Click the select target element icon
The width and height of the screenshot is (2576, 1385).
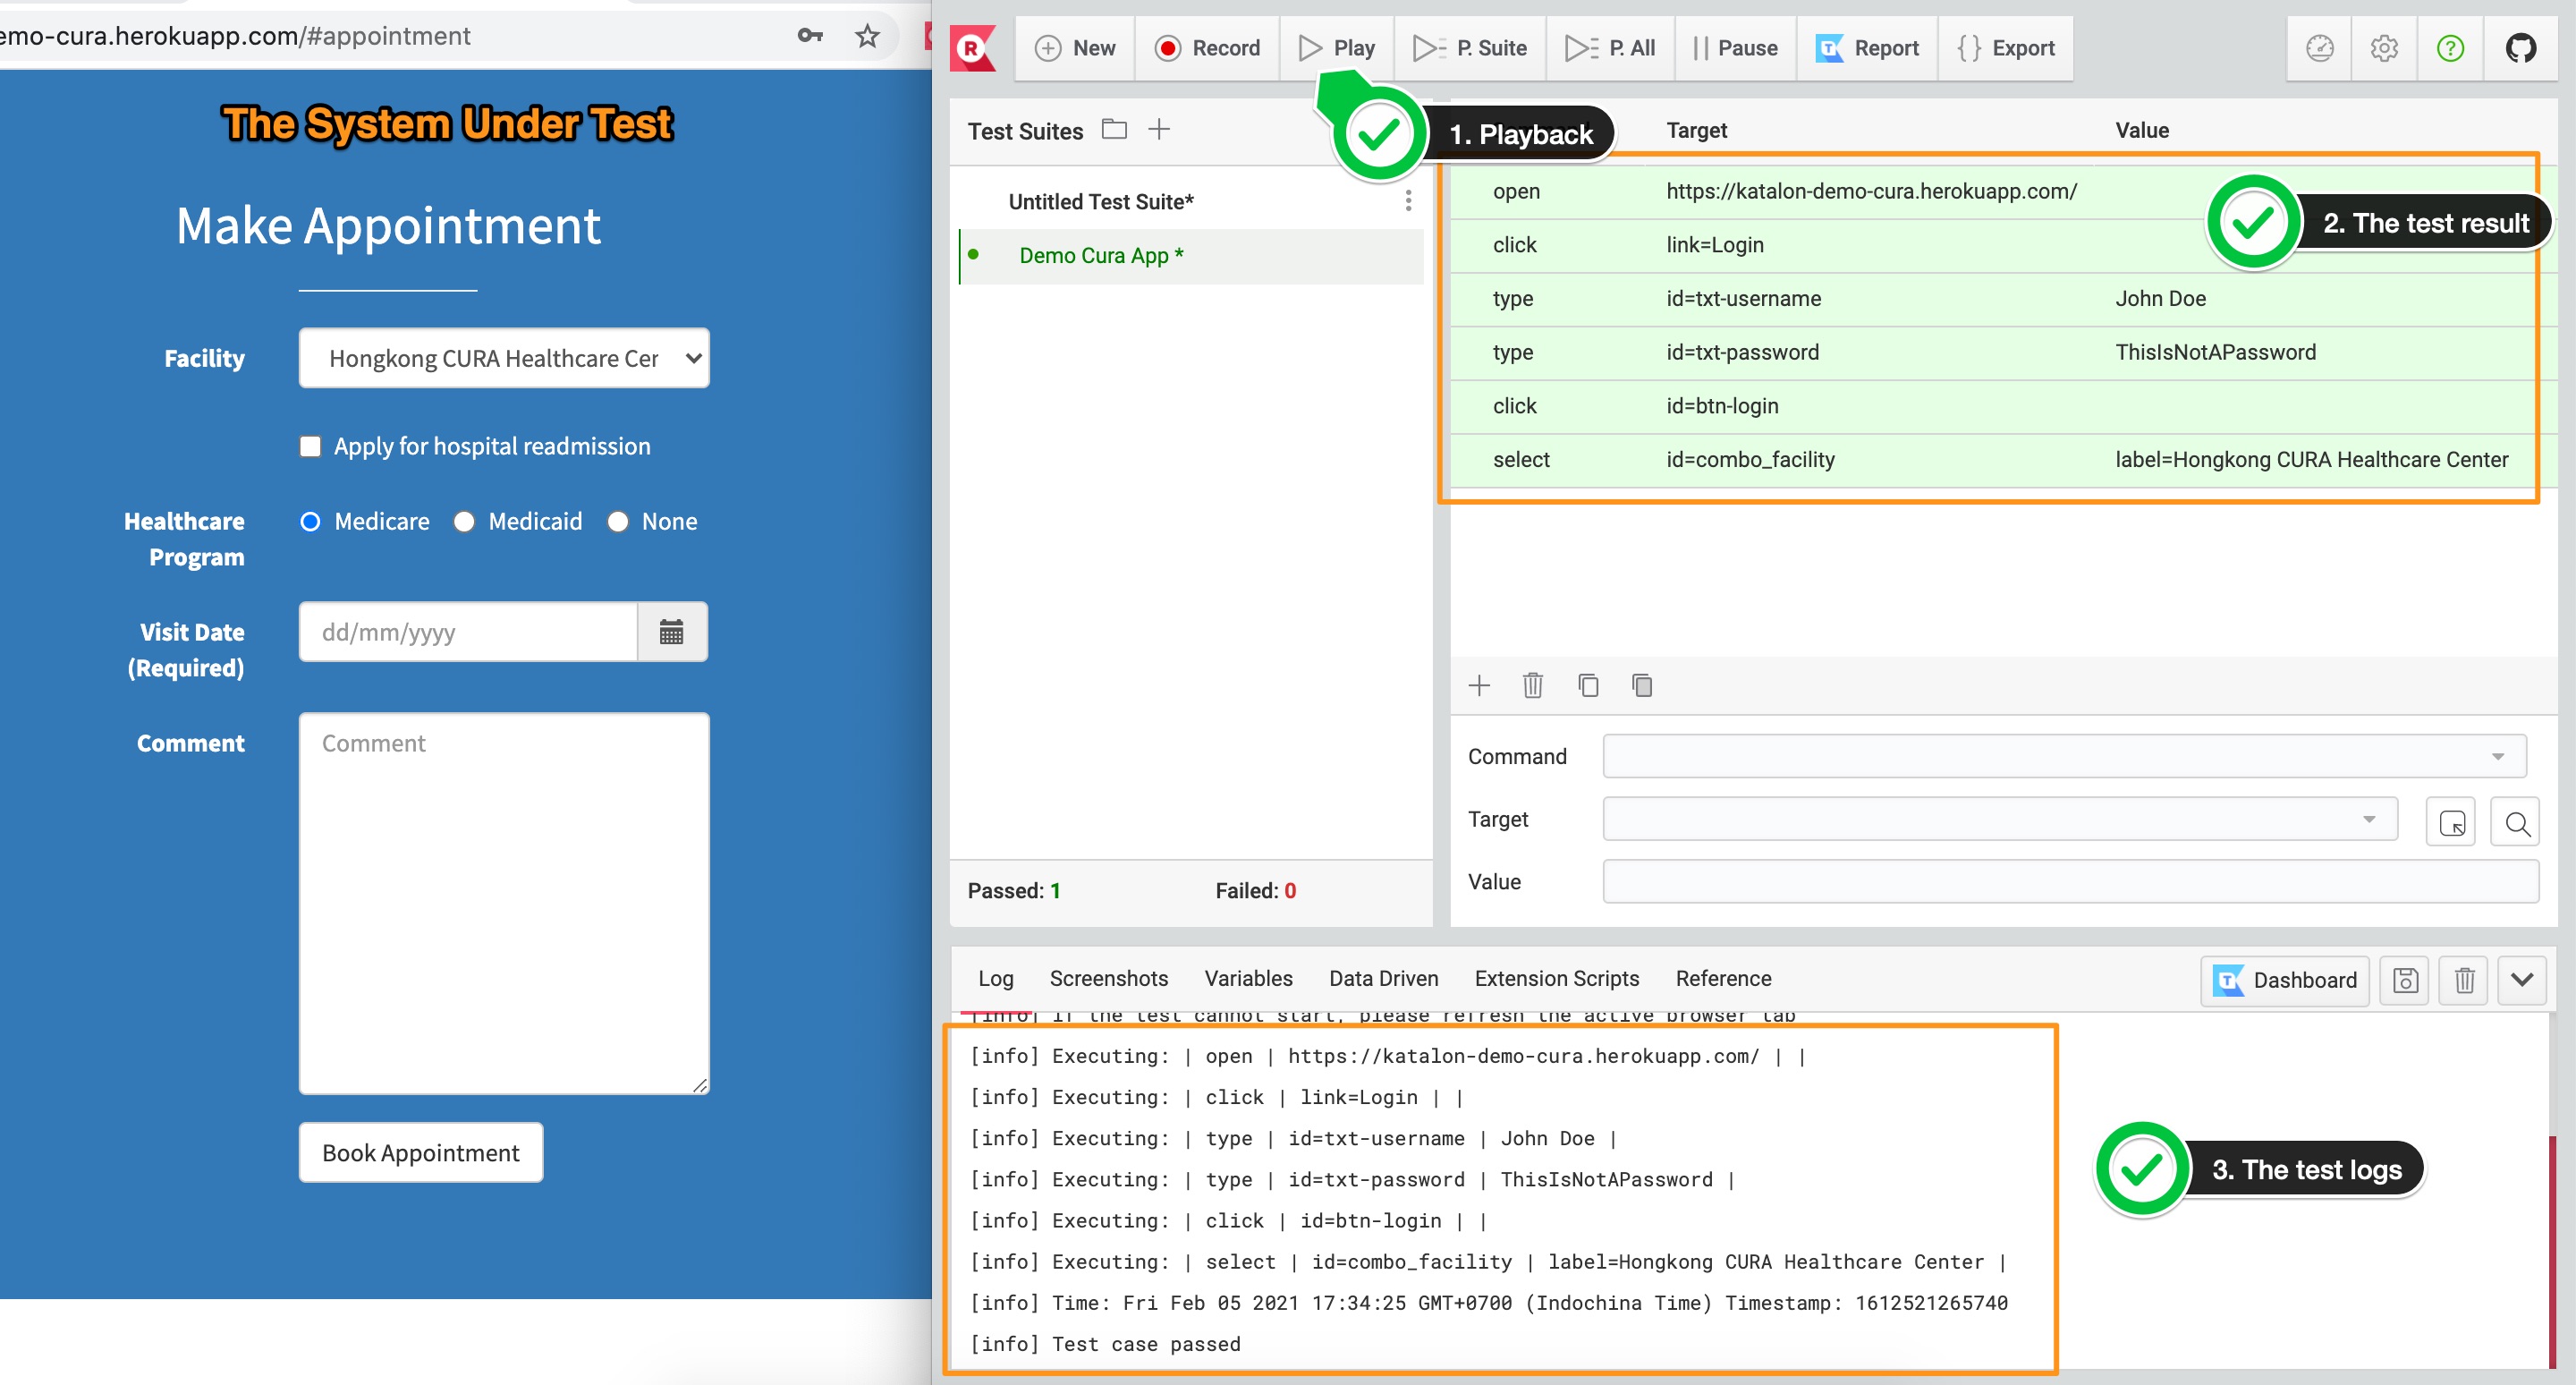[2451, 823]
